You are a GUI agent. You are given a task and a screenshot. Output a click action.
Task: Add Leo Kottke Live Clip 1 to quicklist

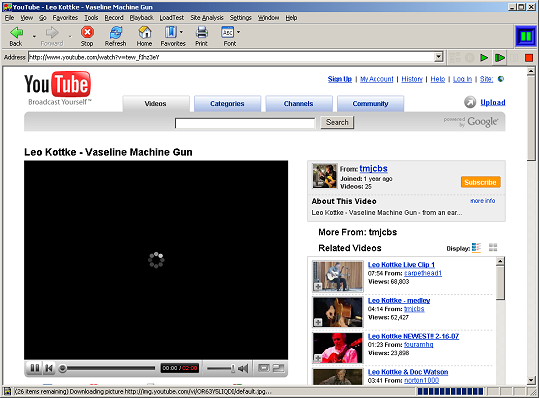click(318, 286)
